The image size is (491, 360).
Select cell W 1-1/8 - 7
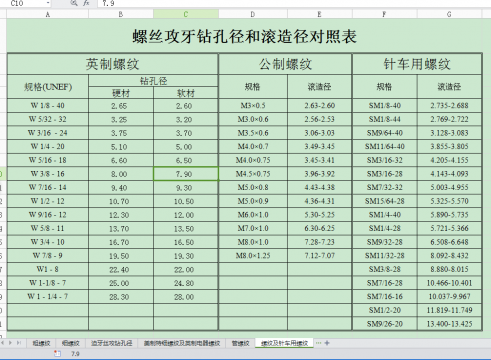click(48, 283)
